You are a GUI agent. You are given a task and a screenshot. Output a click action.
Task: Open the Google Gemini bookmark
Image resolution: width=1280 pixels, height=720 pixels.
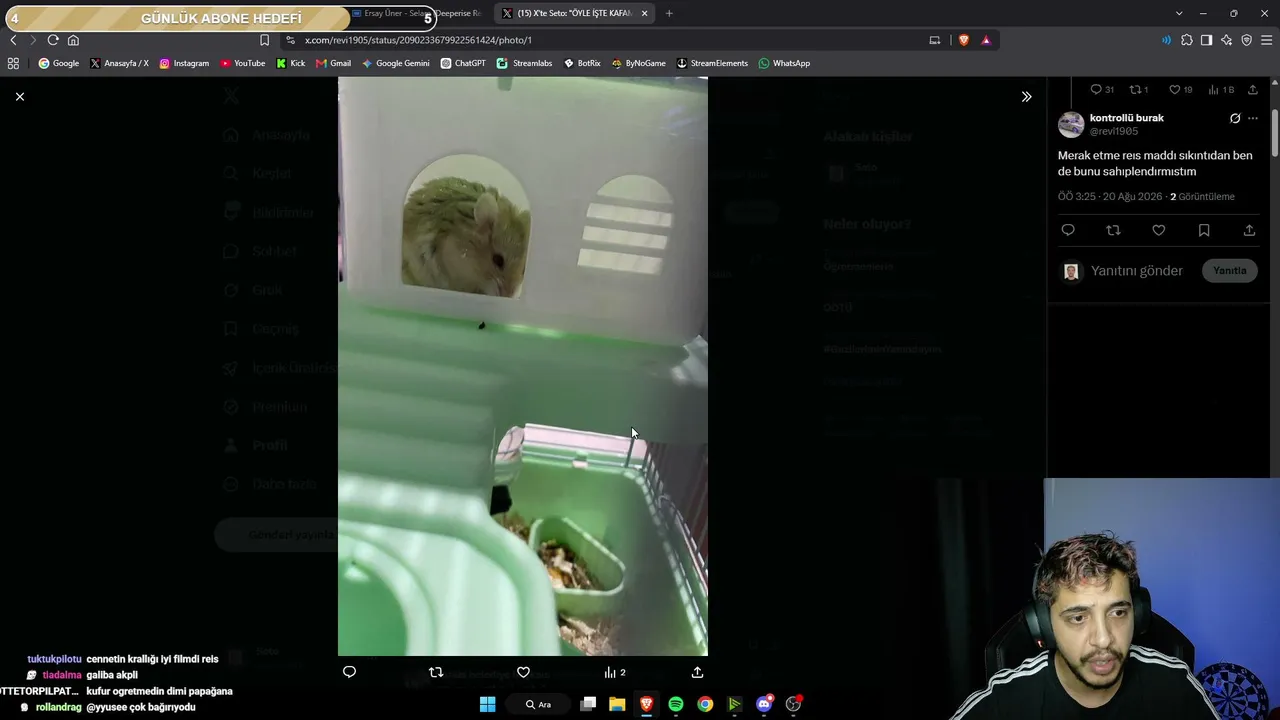tap(396, 63)
